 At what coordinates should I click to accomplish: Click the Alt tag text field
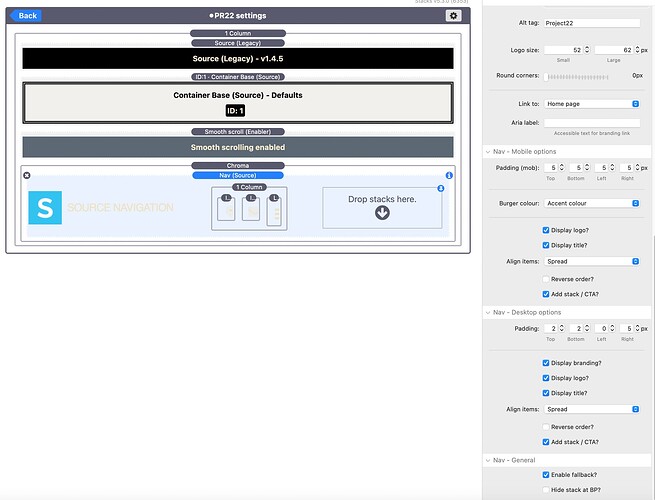click(592, 22)
